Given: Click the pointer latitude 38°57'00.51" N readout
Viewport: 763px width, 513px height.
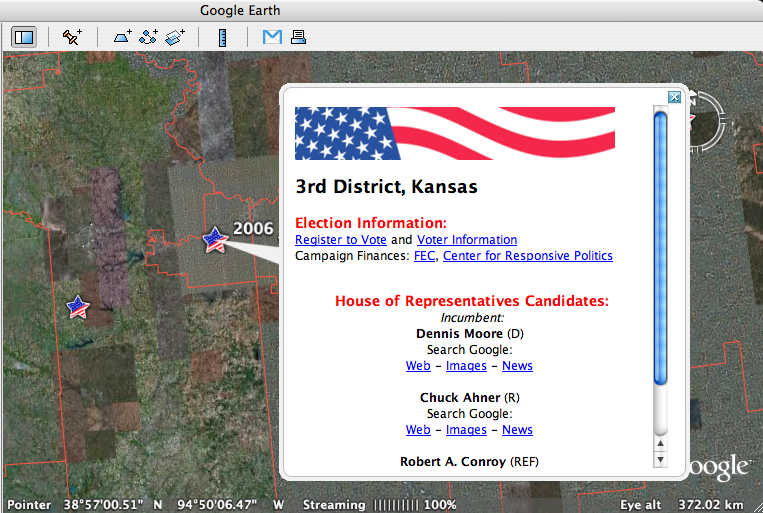Looking at the screenshot, I should 113,505.
